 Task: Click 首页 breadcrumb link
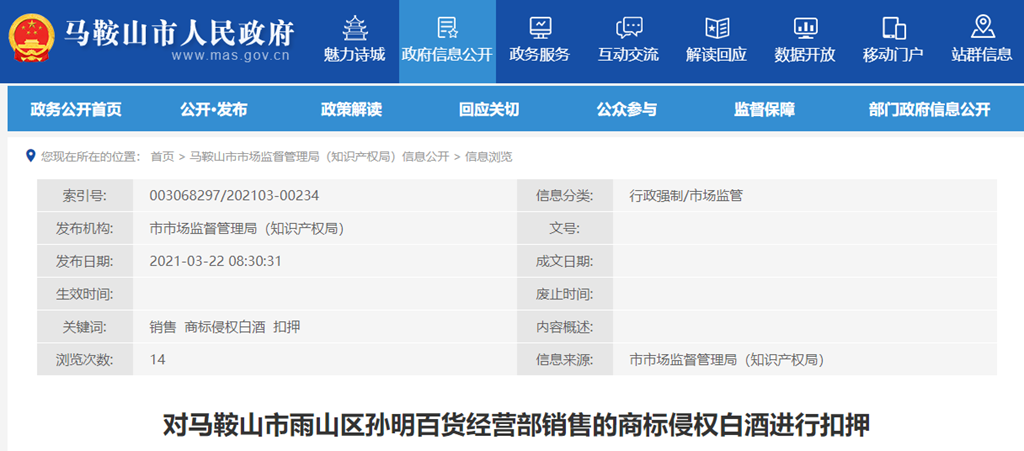(x=163, y=157)
